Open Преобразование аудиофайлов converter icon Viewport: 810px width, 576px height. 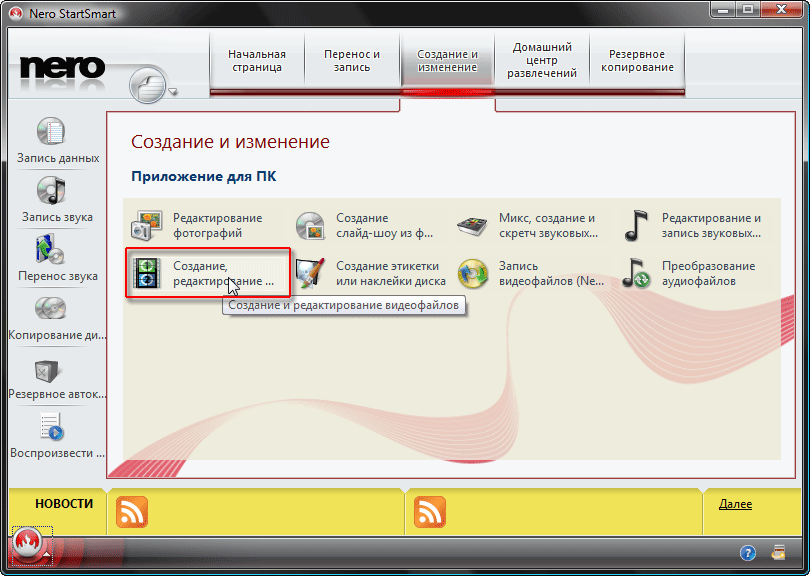(636, 273)
